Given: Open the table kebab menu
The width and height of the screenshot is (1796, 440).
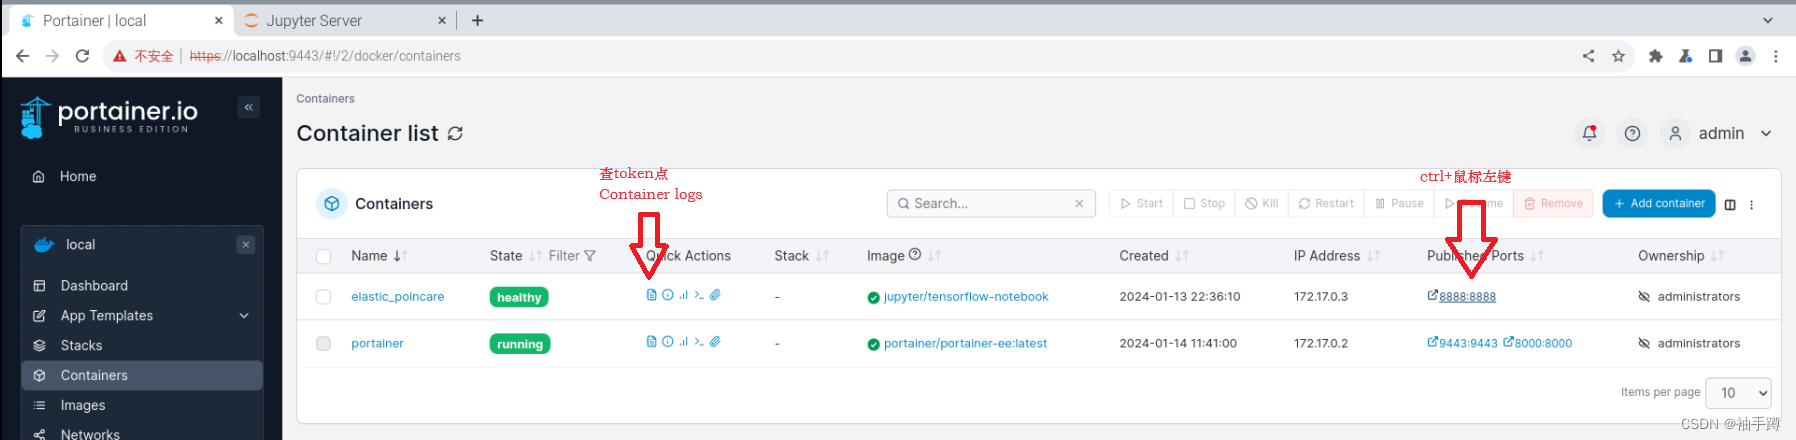Looking at the screenshot, I should (x=1751, y=204).
